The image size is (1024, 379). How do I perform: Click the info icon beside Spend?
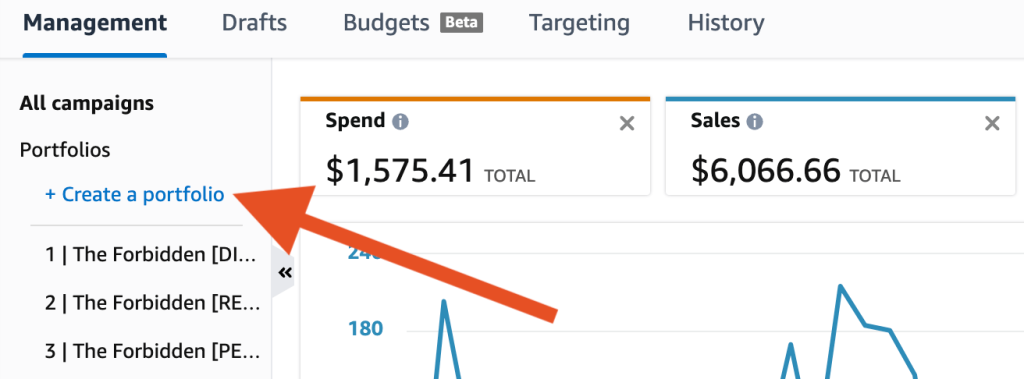click(x=400, y=122)
